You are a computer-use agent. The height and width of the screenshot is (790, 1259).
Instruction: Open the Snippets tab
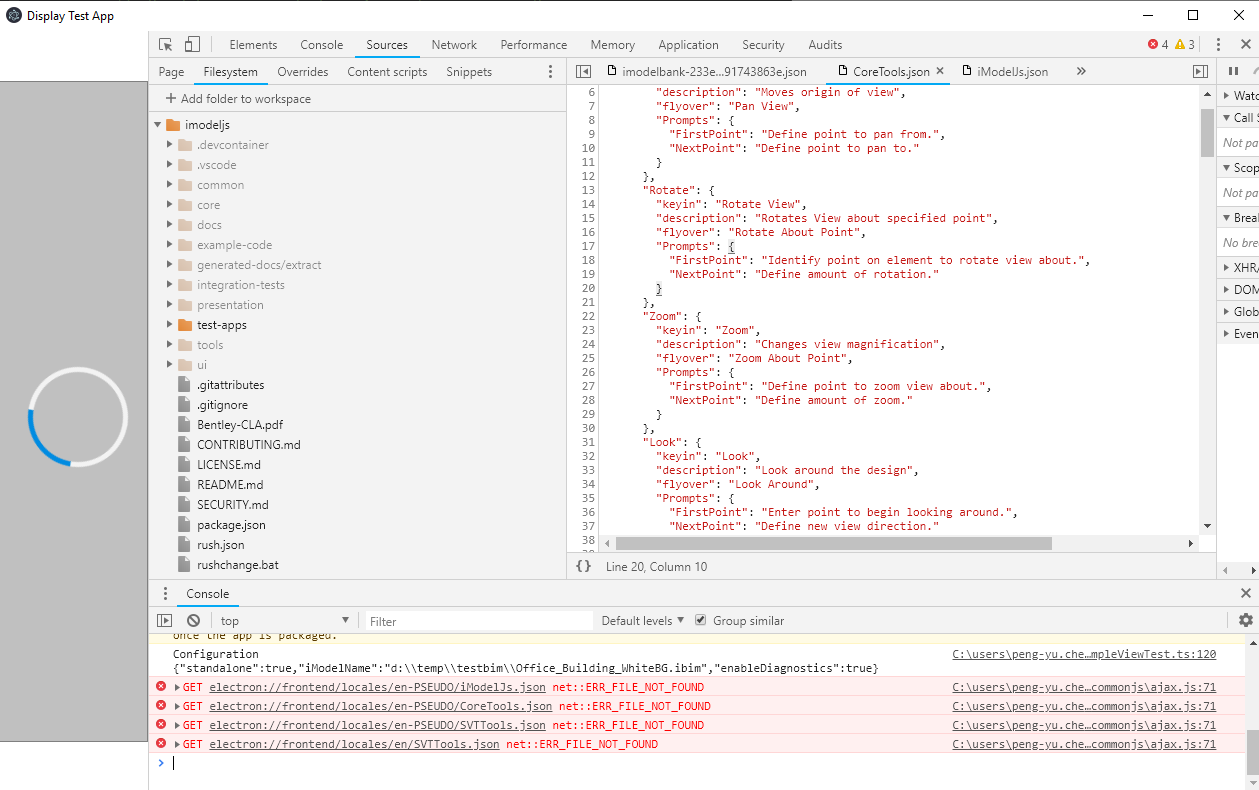coord(469,72)
